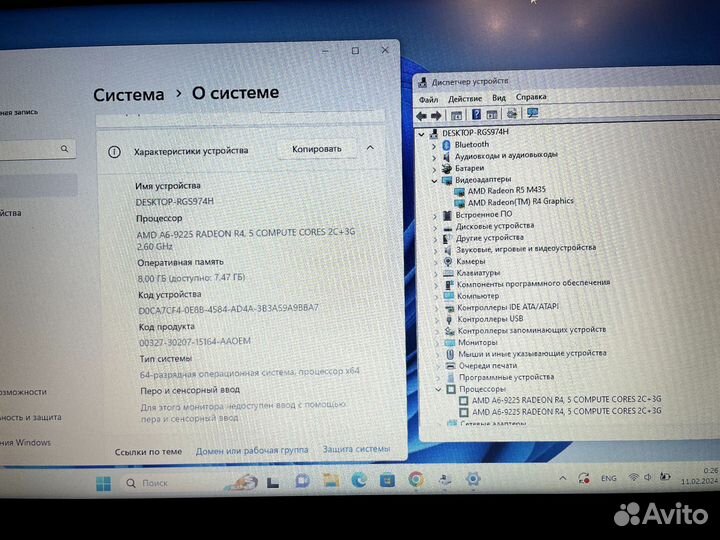
Task: Expand the Батареи category
Action: point(434,169)
